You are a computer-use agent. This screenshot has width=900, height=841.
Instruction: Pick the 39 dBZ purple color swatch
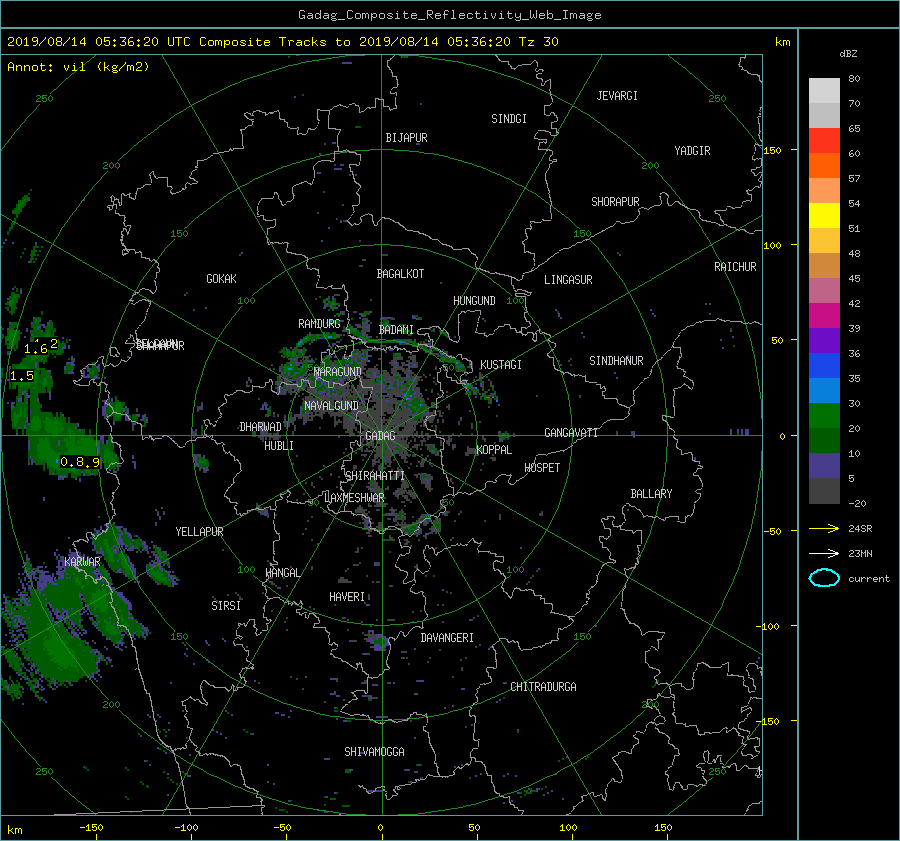click(x=824, y=340)
